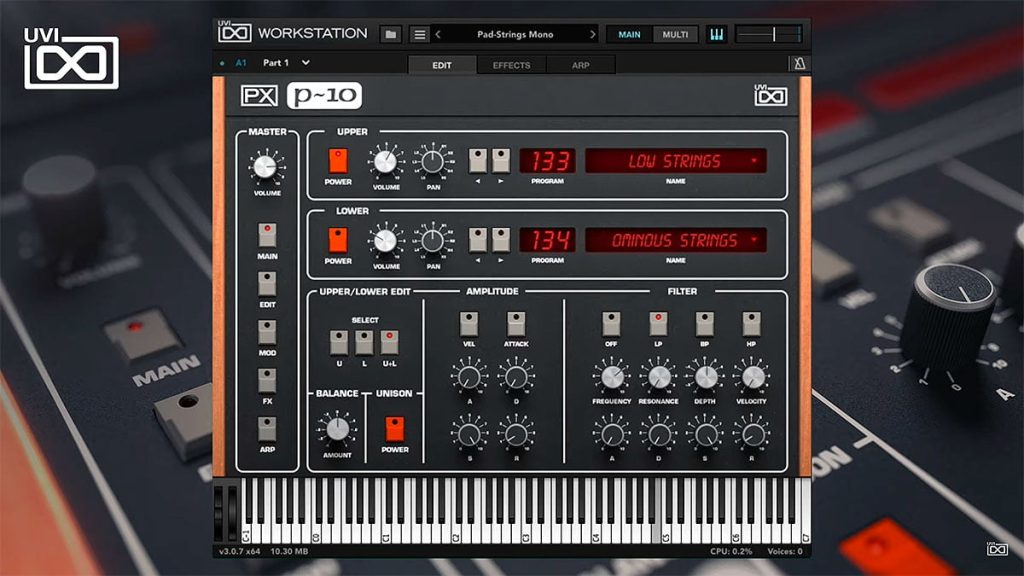1024x576 pixels.
Task: Open the Pad-Strings Mono preset selector
Action: [x=515, y=35]
